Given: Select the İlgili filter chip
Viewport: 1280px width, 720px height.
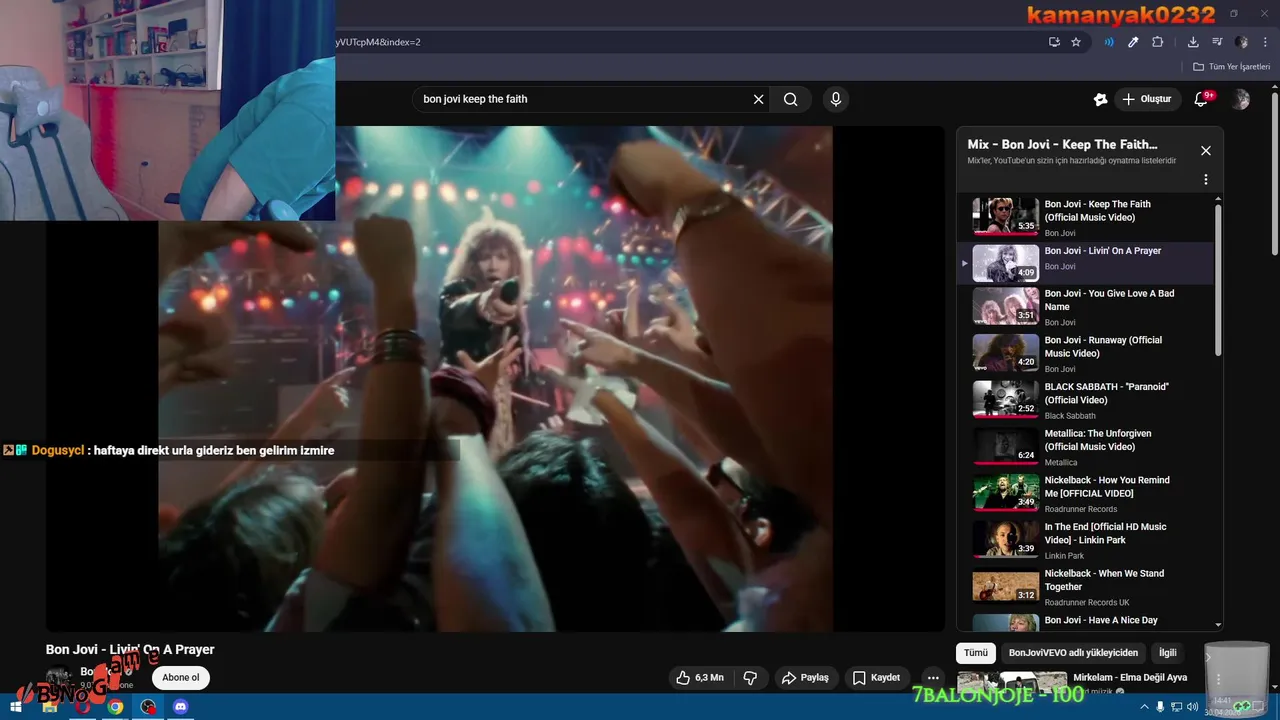Looking at the screenshot, I should (x=1168, y=653).
